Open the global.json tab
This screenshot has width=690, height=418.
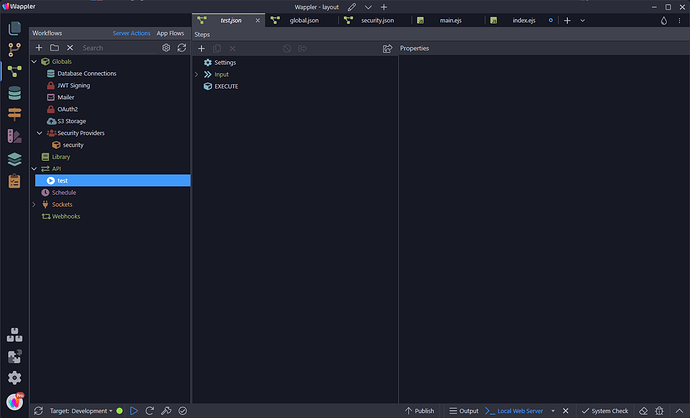pyautogui.click(x=302, y=20)
